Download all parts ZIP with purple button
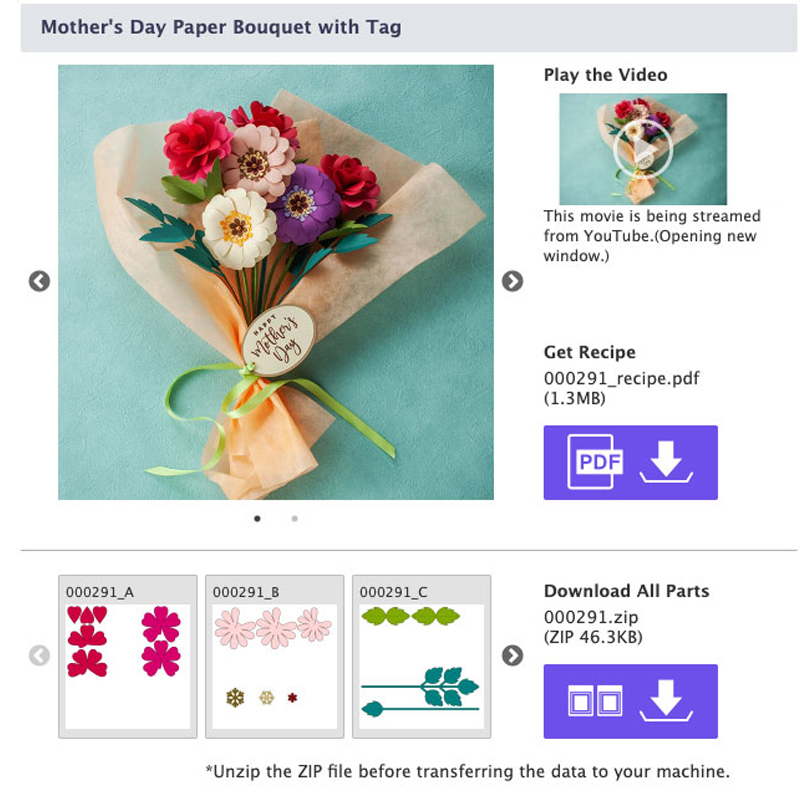Screen dimensions: 800x800 click(x=631, y=701)
